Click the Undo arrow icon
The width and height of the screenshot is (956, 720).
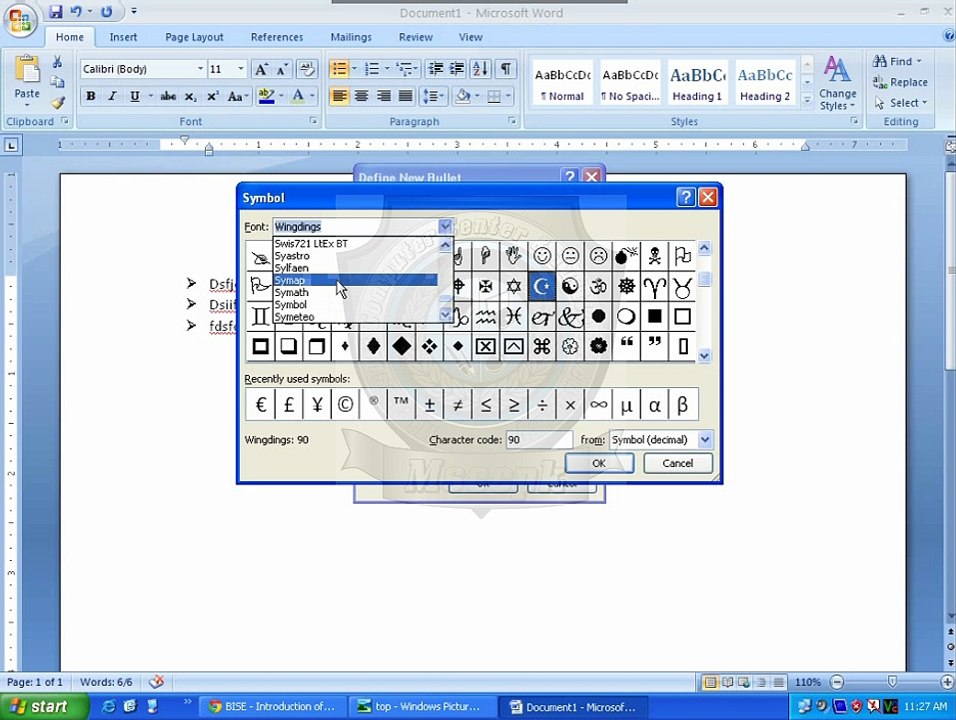tap(77, 12)
